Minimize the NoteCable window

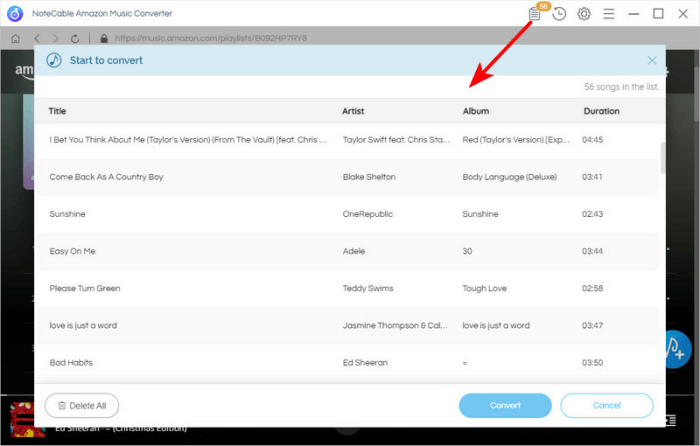(633, 14)
